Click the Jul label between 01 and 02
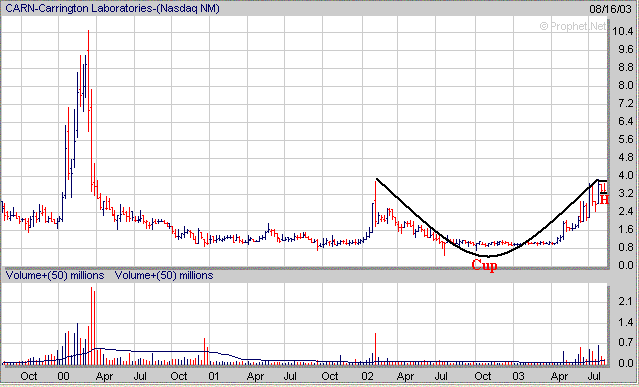639x387 pixels. 290,376
